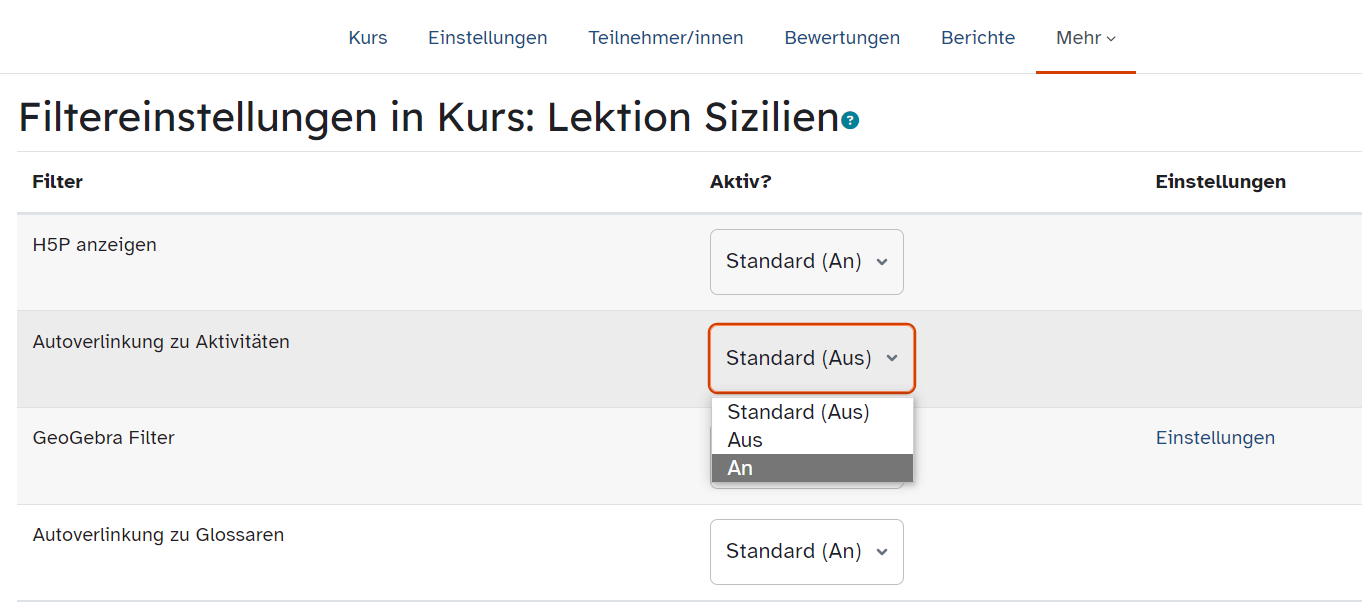Click the Autoverlinkung zu Glossaren dropdown arrow
The height and width of the screenshot is (602, 1362).
point(882,552)
